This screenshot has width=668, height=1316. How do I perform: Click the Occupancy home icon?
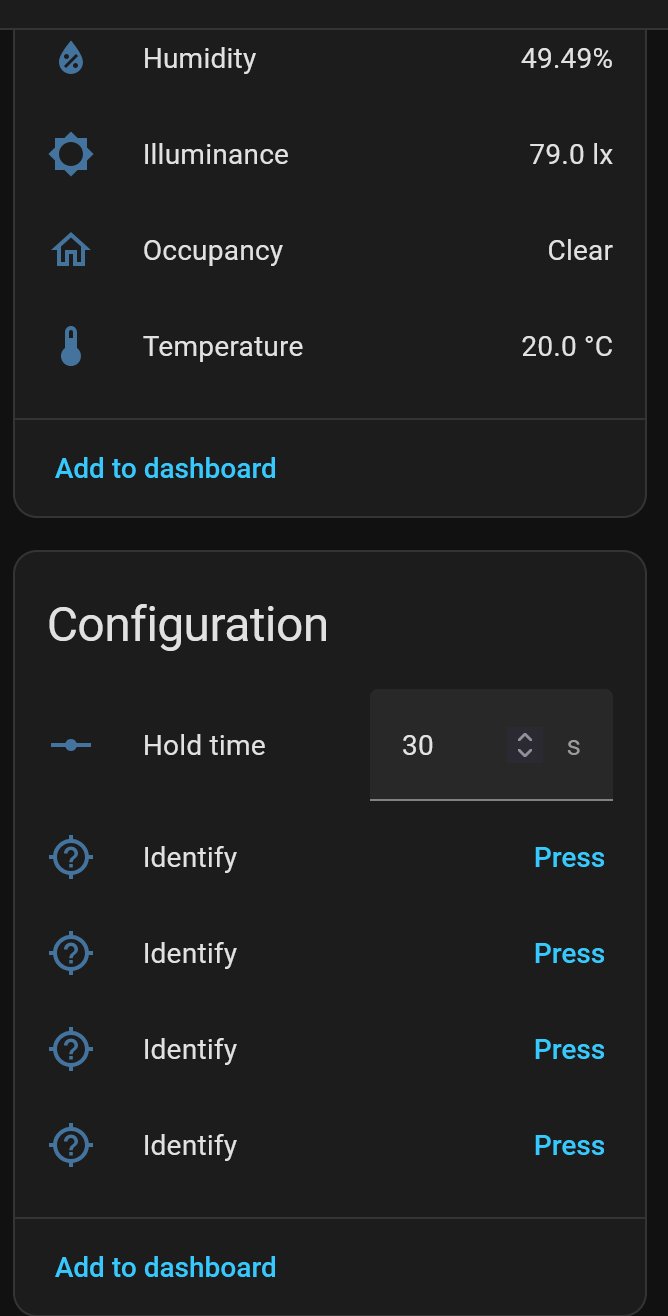coord(71,251)
